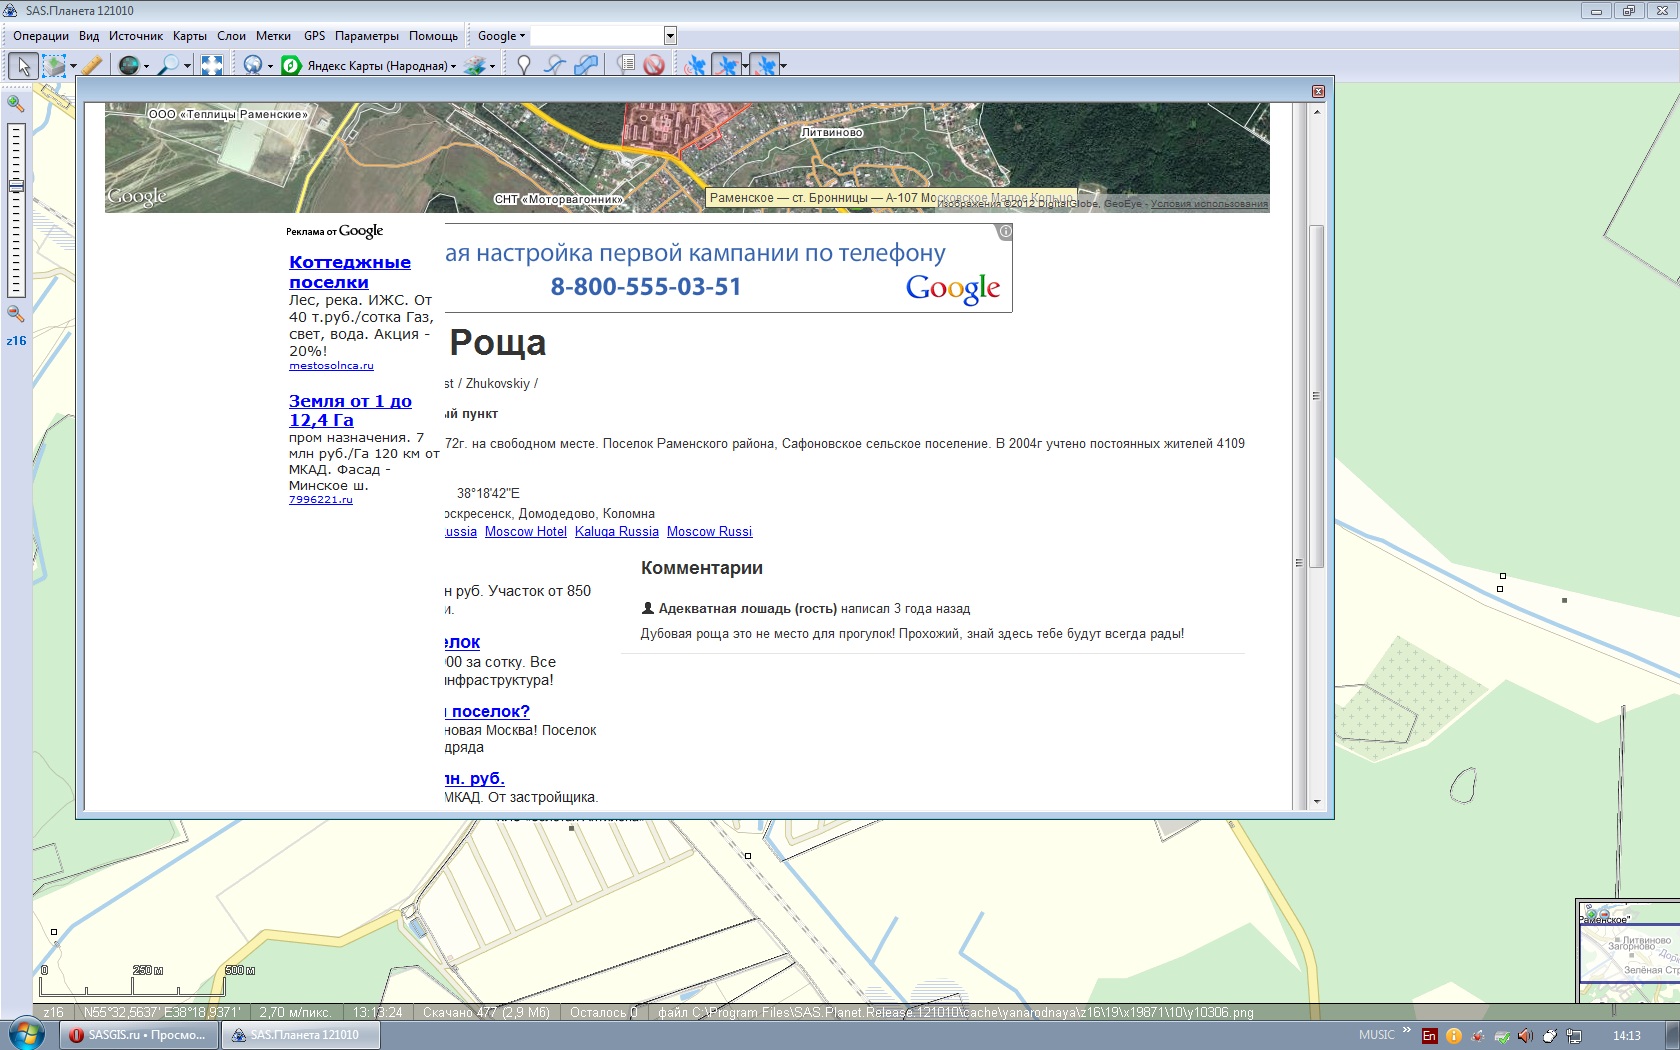This screenshot has height=1050, width=1680.
Task: Click the zoom in magnifier icon
Action: (16, 103)
